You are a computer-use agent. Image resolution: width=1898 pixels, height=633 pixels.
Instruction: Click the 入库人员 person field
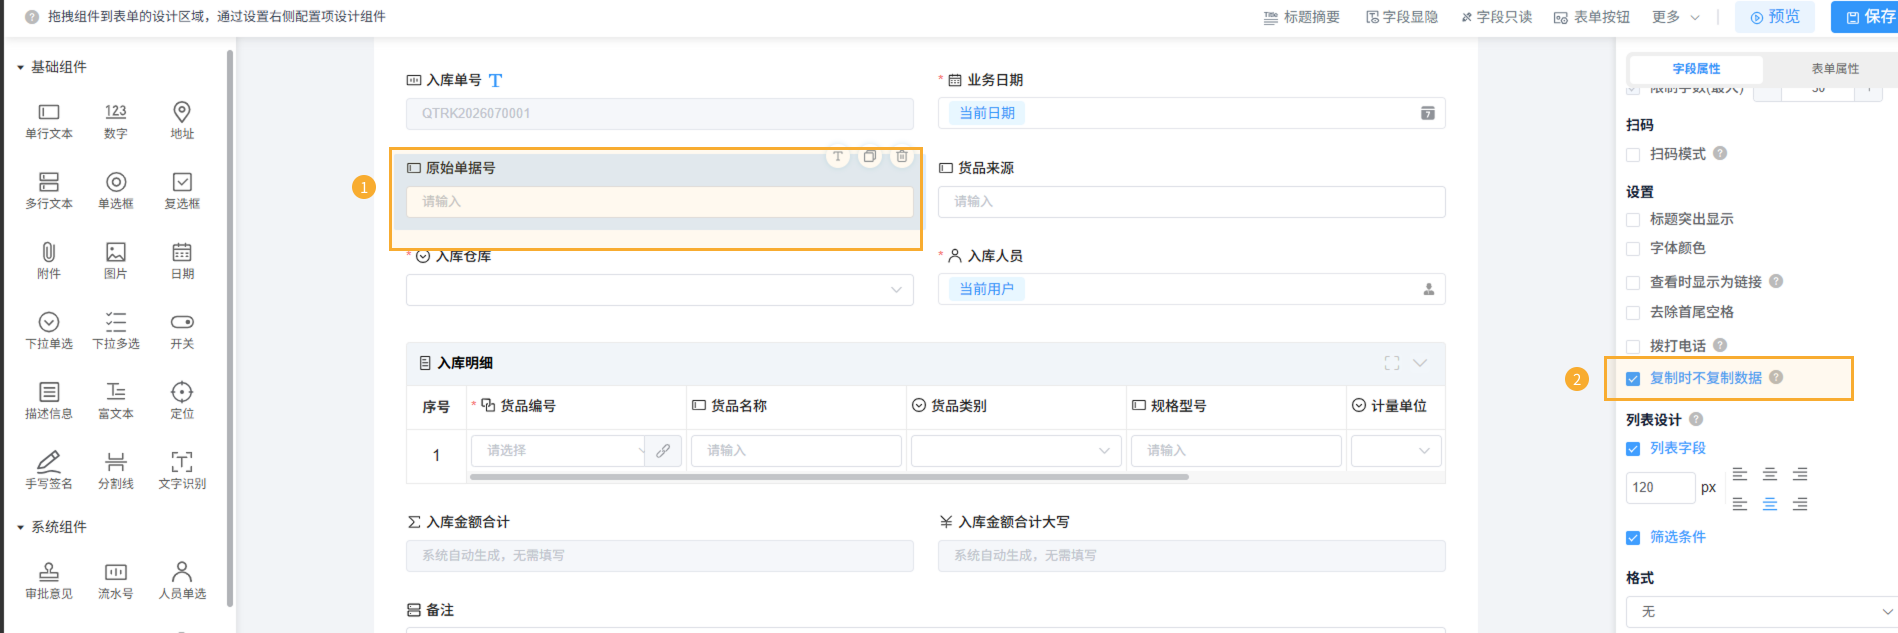[1191, 289]
